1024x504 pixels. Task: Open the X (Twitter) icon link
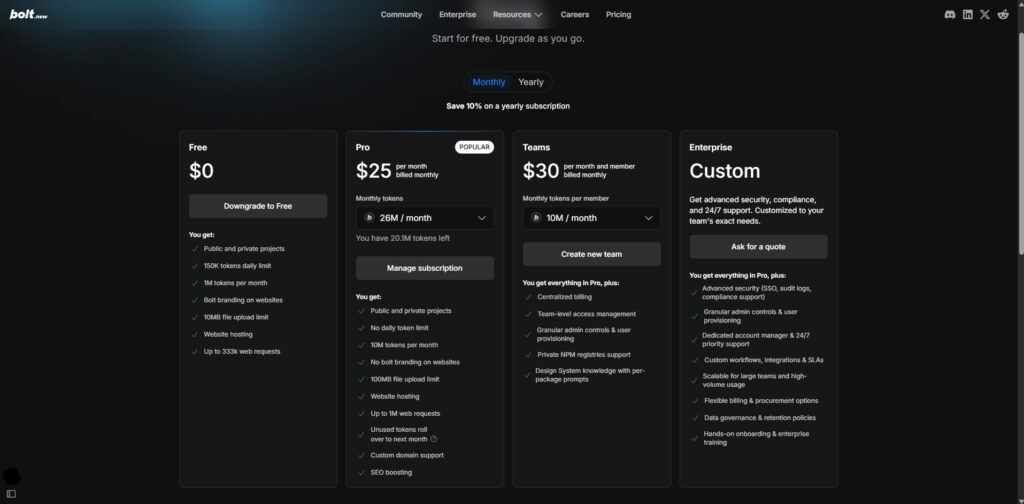985,14
